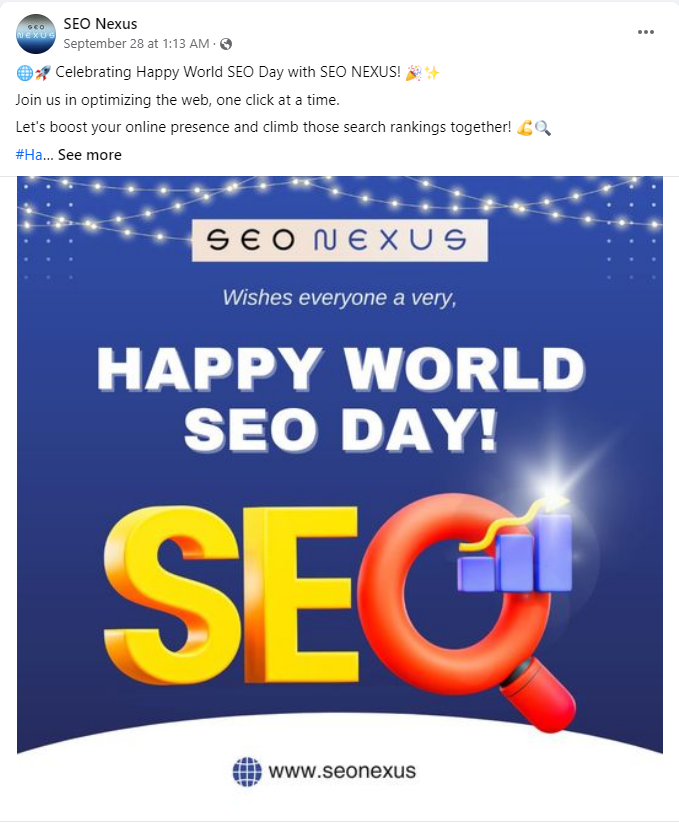Click the SEO Nexus profile avatar

click(36, 34)
